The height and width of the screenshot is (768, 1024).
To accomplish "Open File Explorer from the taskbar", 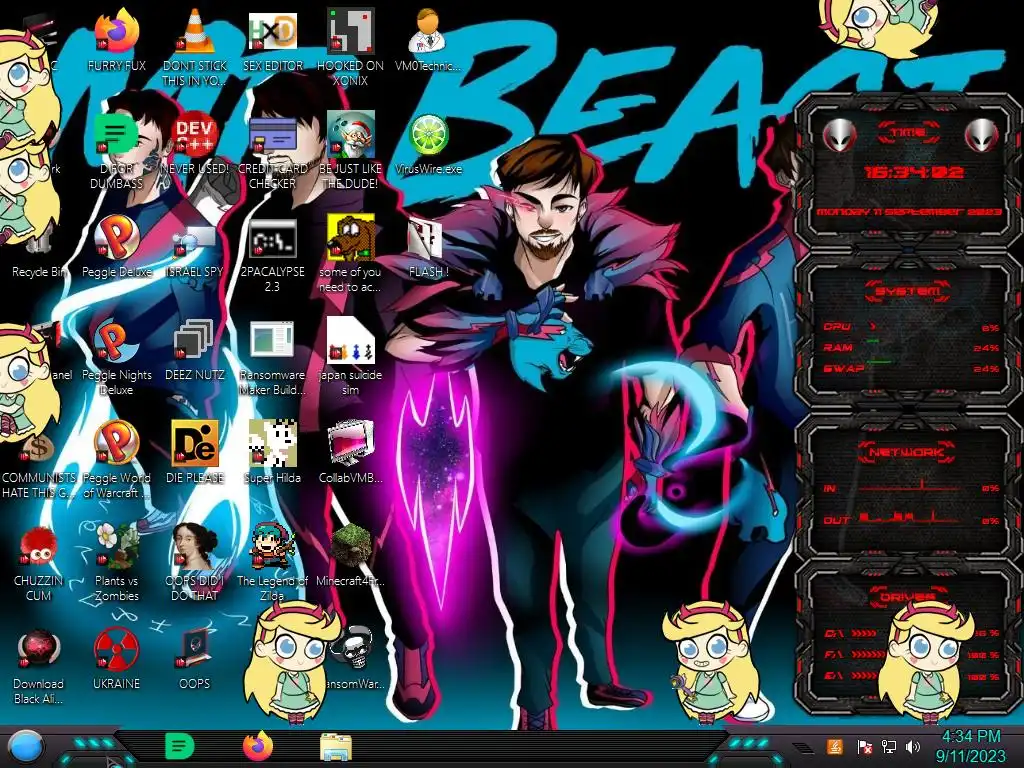I will (336, 747).
